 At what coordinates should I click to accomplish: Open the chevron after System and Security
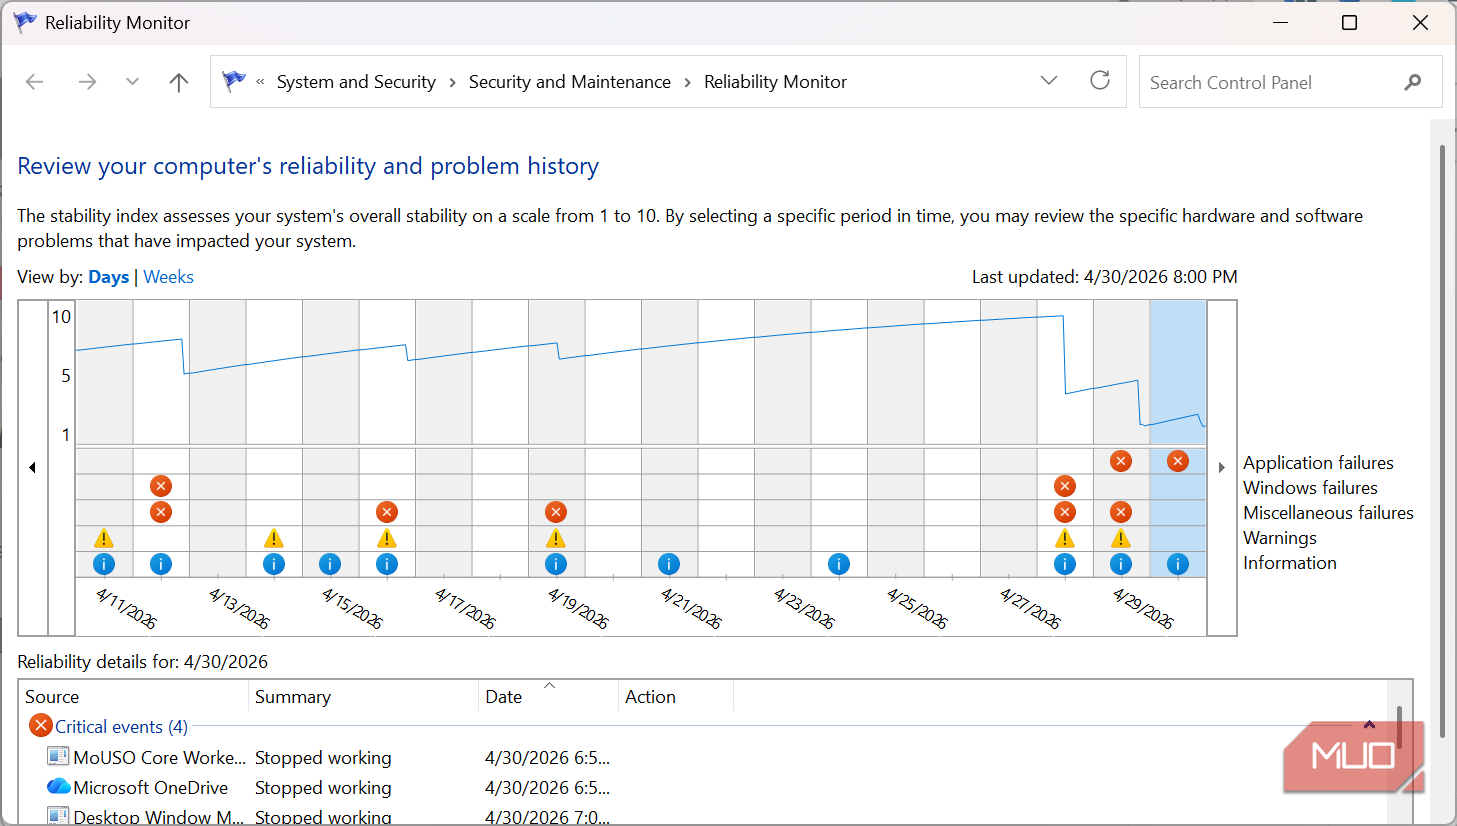pyautogui.click(x=452, y=82)
